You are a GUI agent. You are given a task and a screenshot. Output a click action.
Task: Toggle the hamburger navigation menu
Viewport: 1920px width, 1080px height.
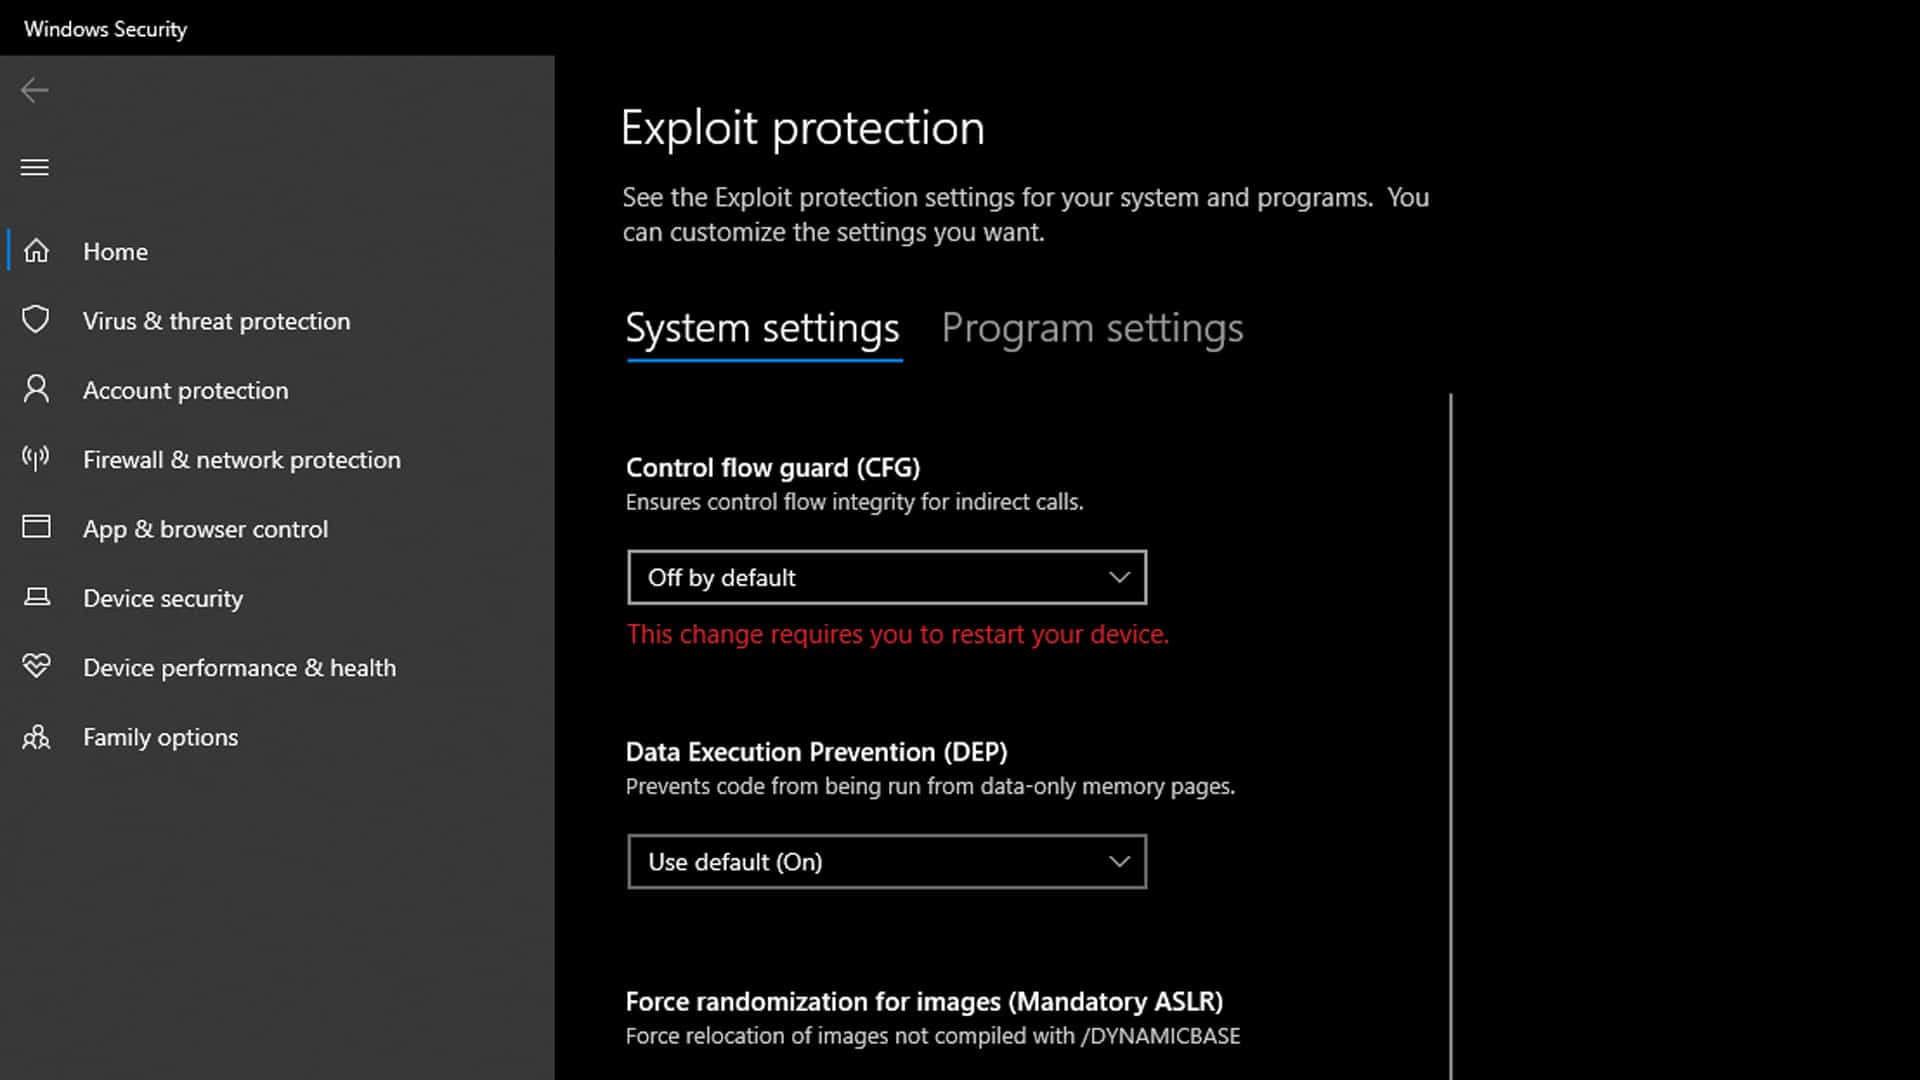[35, 167]
